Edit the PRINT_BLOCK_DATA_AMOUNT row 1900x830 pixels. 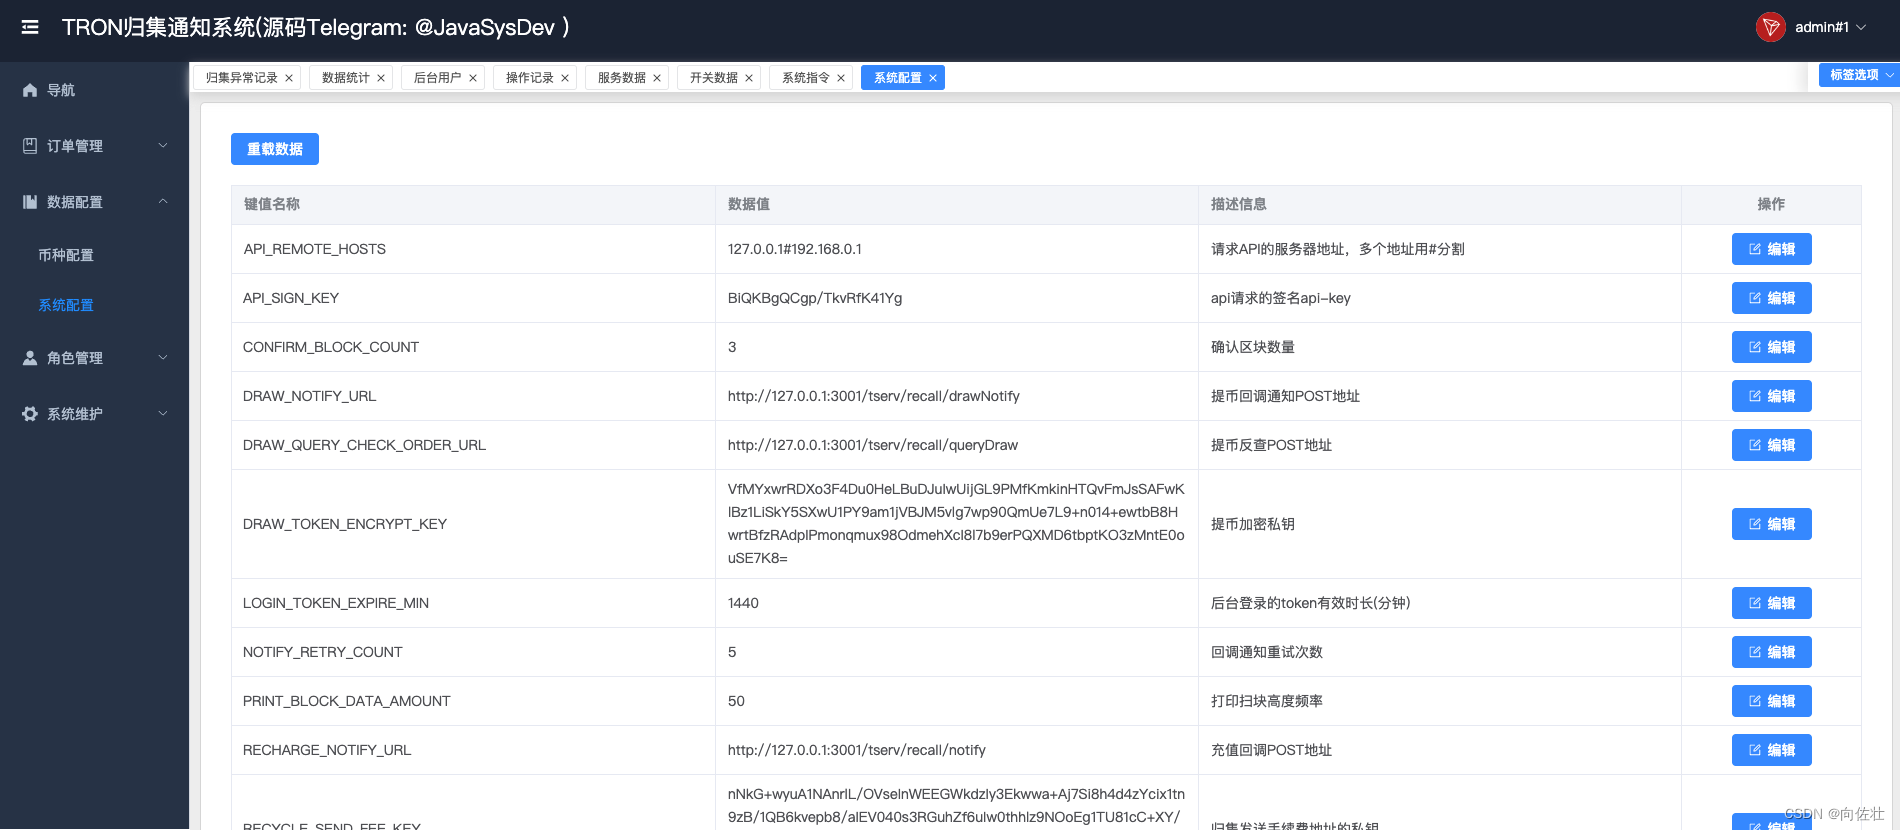(x=1771, y=701)
